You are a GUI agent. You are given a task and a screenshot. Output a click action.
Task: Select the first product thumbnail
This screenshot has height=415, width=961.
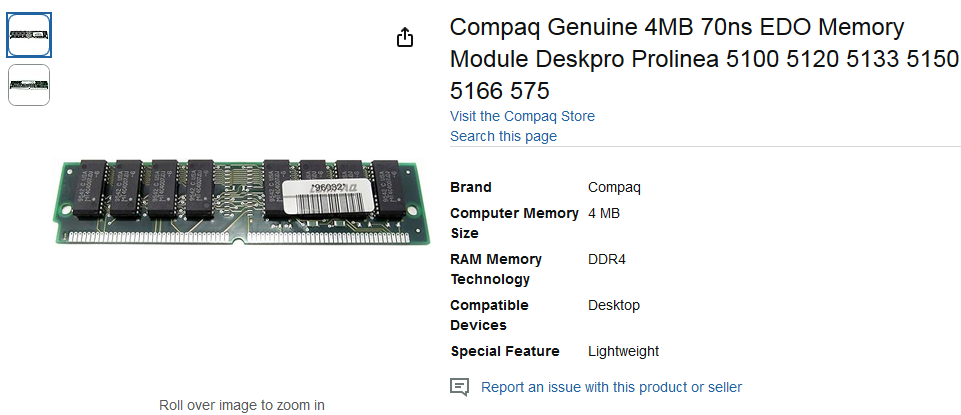29,35
